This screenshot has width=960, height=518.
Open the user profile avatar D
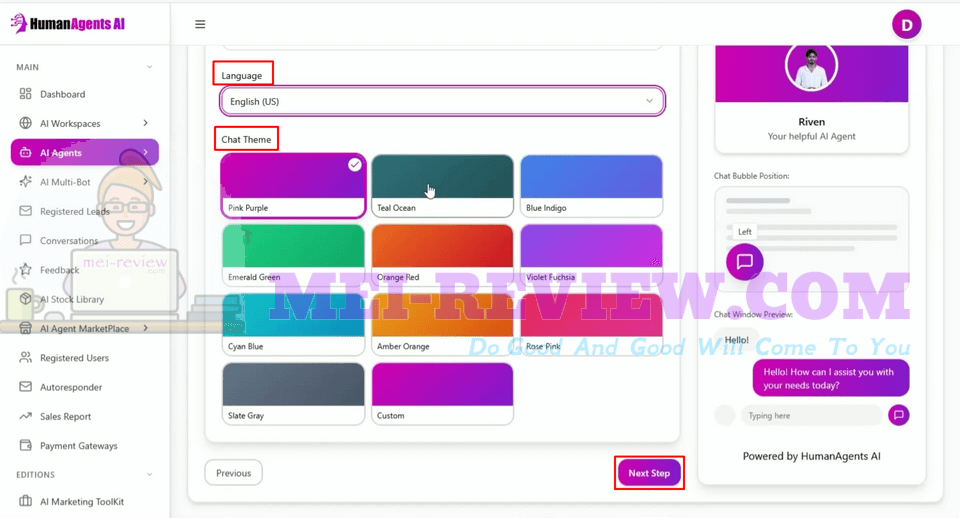906,25
